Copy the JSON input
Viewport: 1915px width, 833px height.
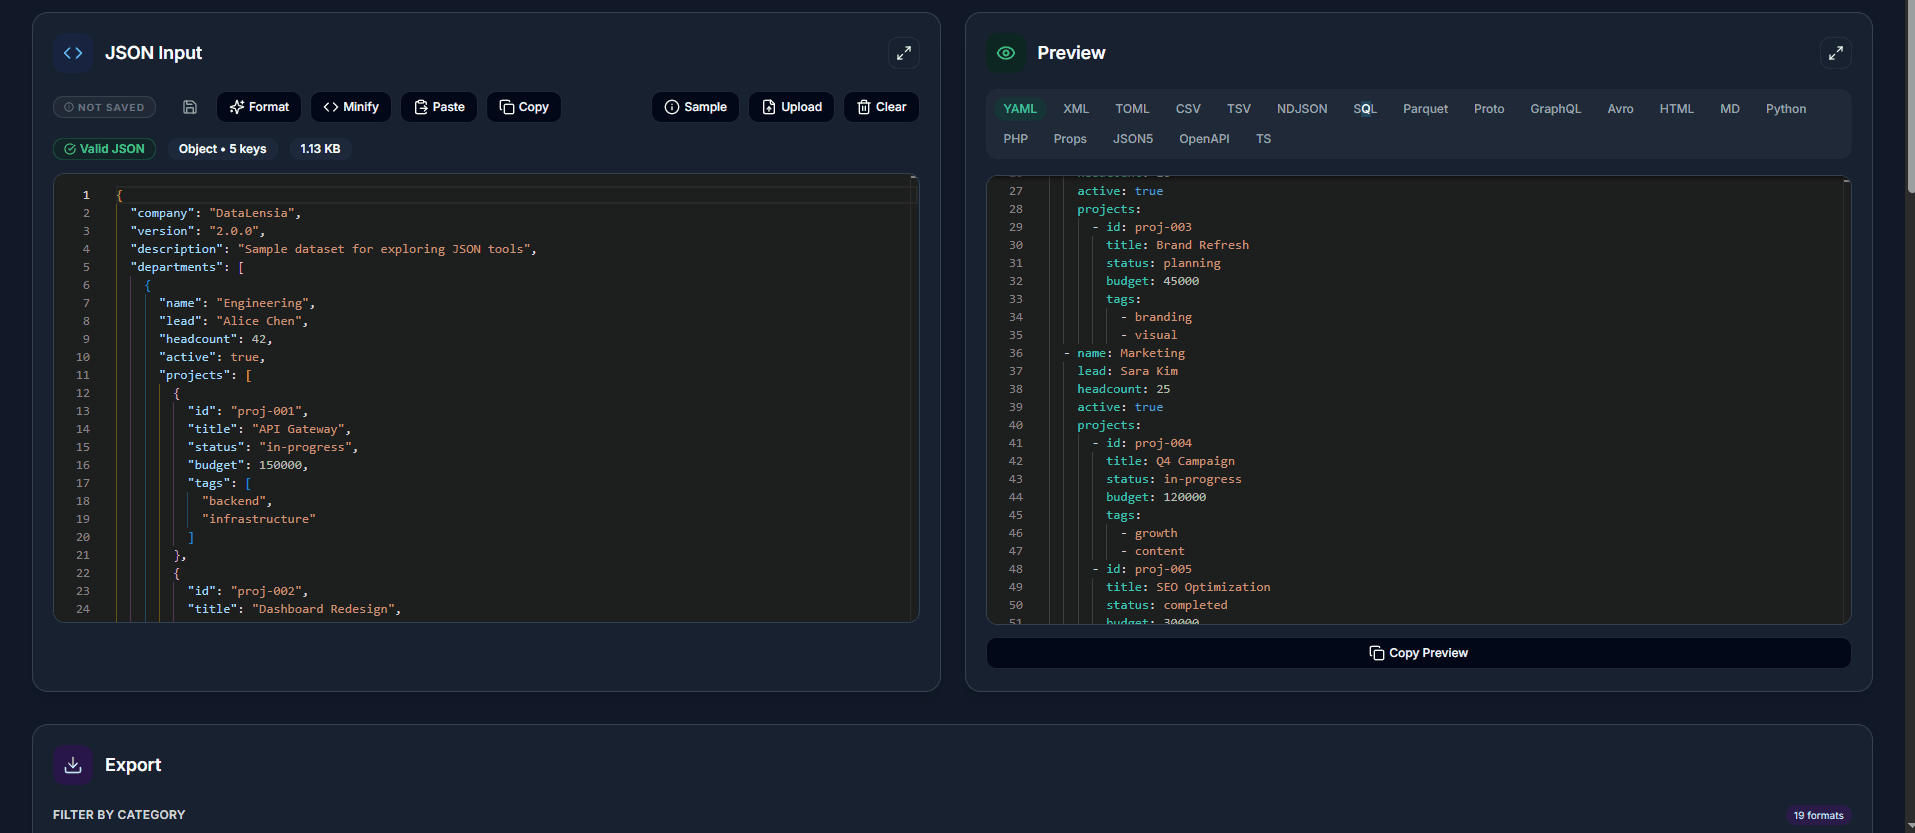[524, 107]
